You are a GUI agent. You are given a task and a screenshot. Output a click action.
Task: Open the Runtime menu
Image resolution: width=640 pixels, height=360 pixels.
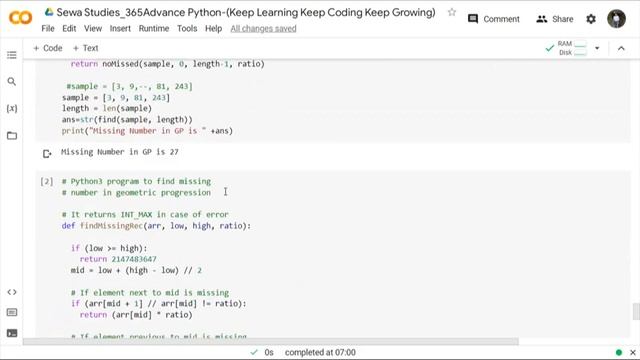click(153, 29)
